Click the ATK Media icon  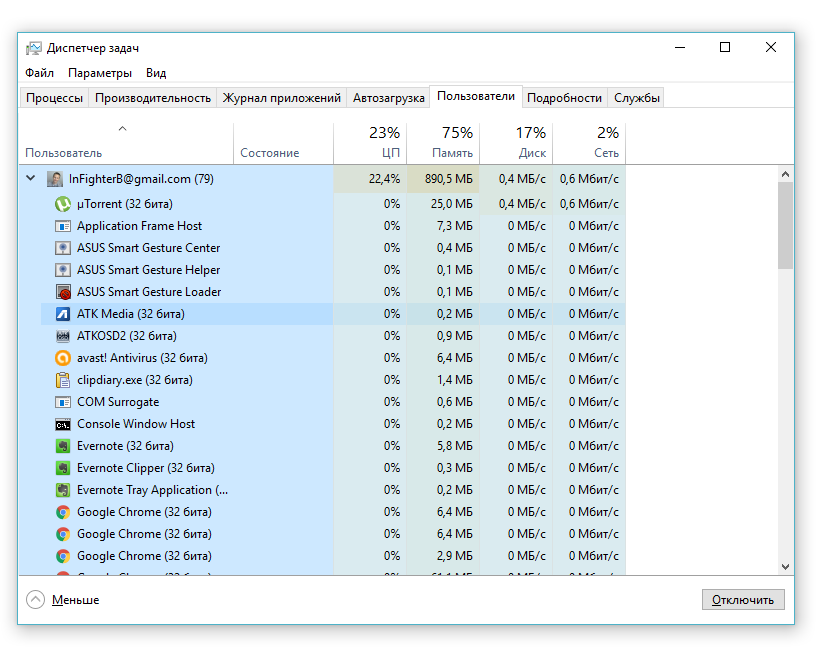[x=63, y=314]
